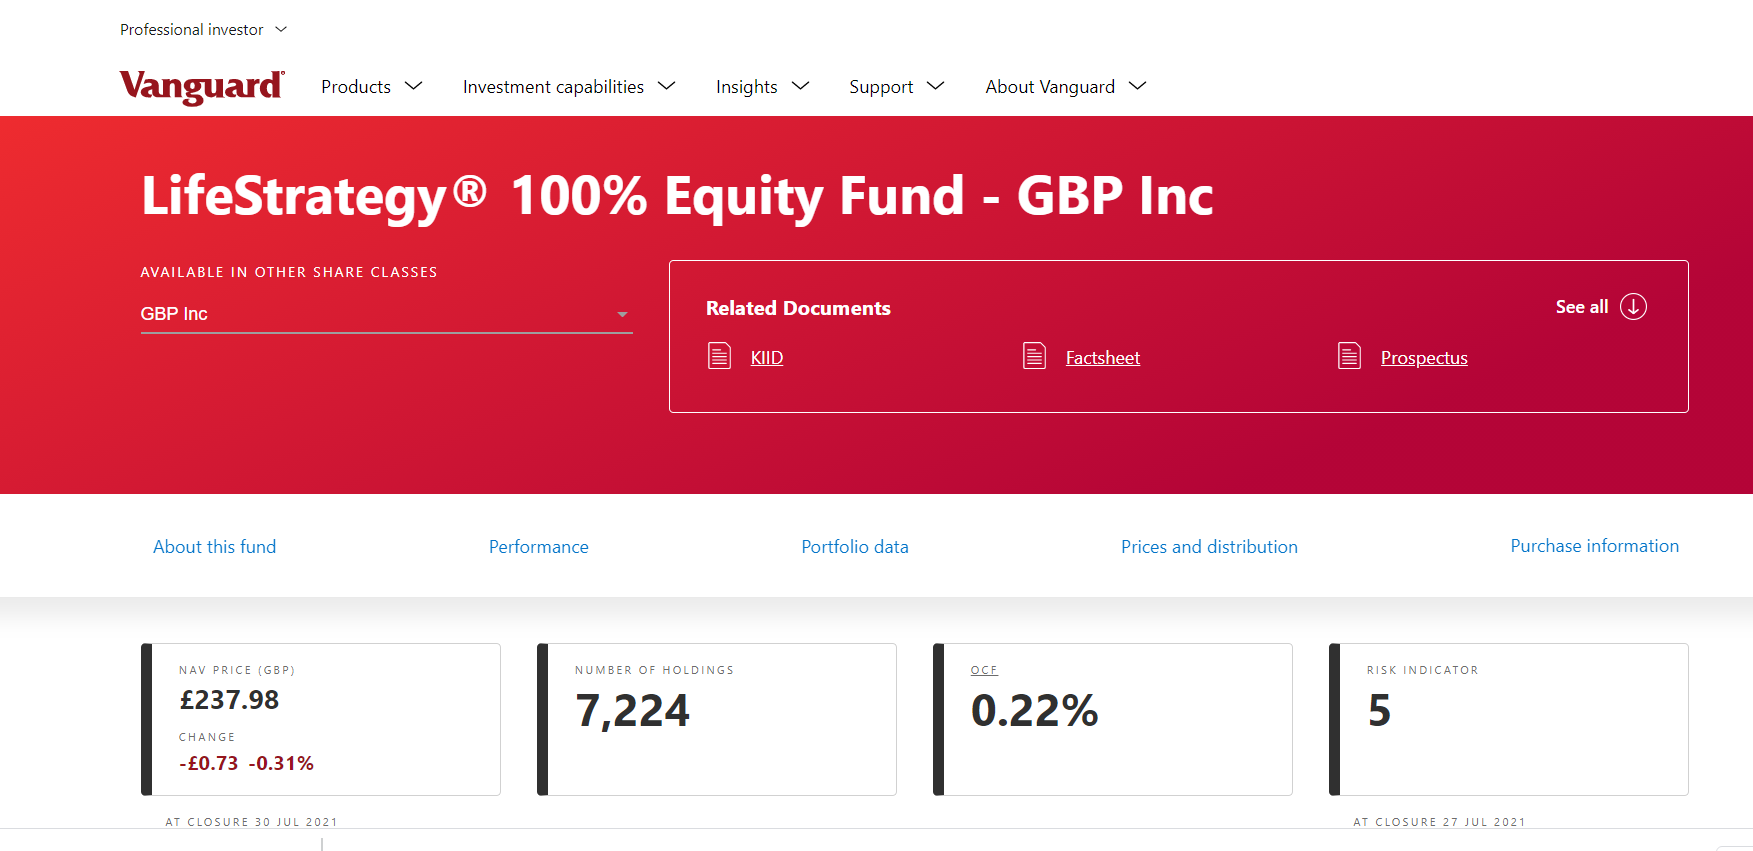Viewport: 1753px width, 851px height.
Task: Click the See all down-arrow circle icon
Action: click(x=1633, y=307)
